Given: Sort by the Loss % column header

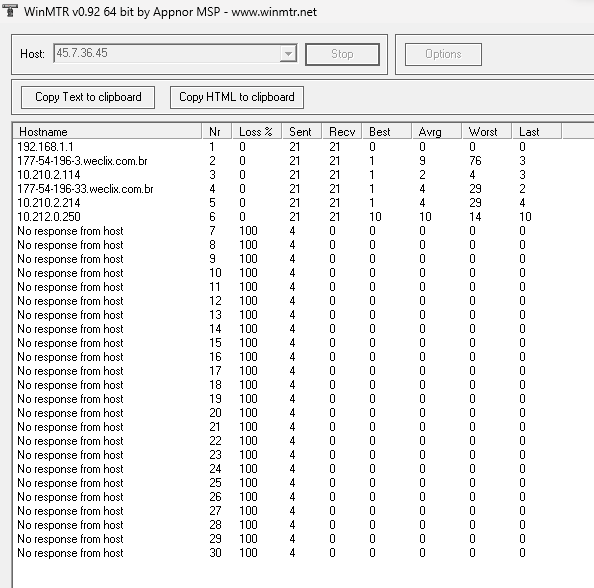Looking at the screenshot, I should click(257, 132).
